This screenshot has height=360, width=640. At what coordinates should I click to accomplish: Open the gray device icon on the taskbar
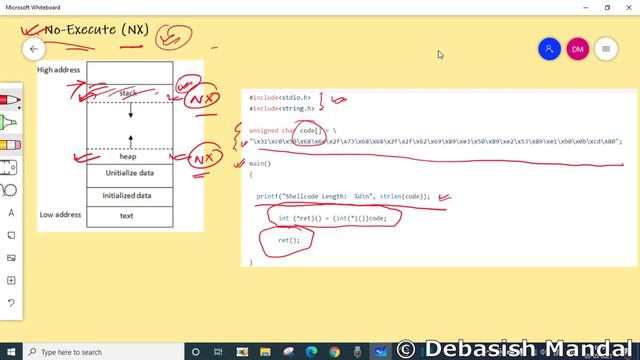pos(358,351)
